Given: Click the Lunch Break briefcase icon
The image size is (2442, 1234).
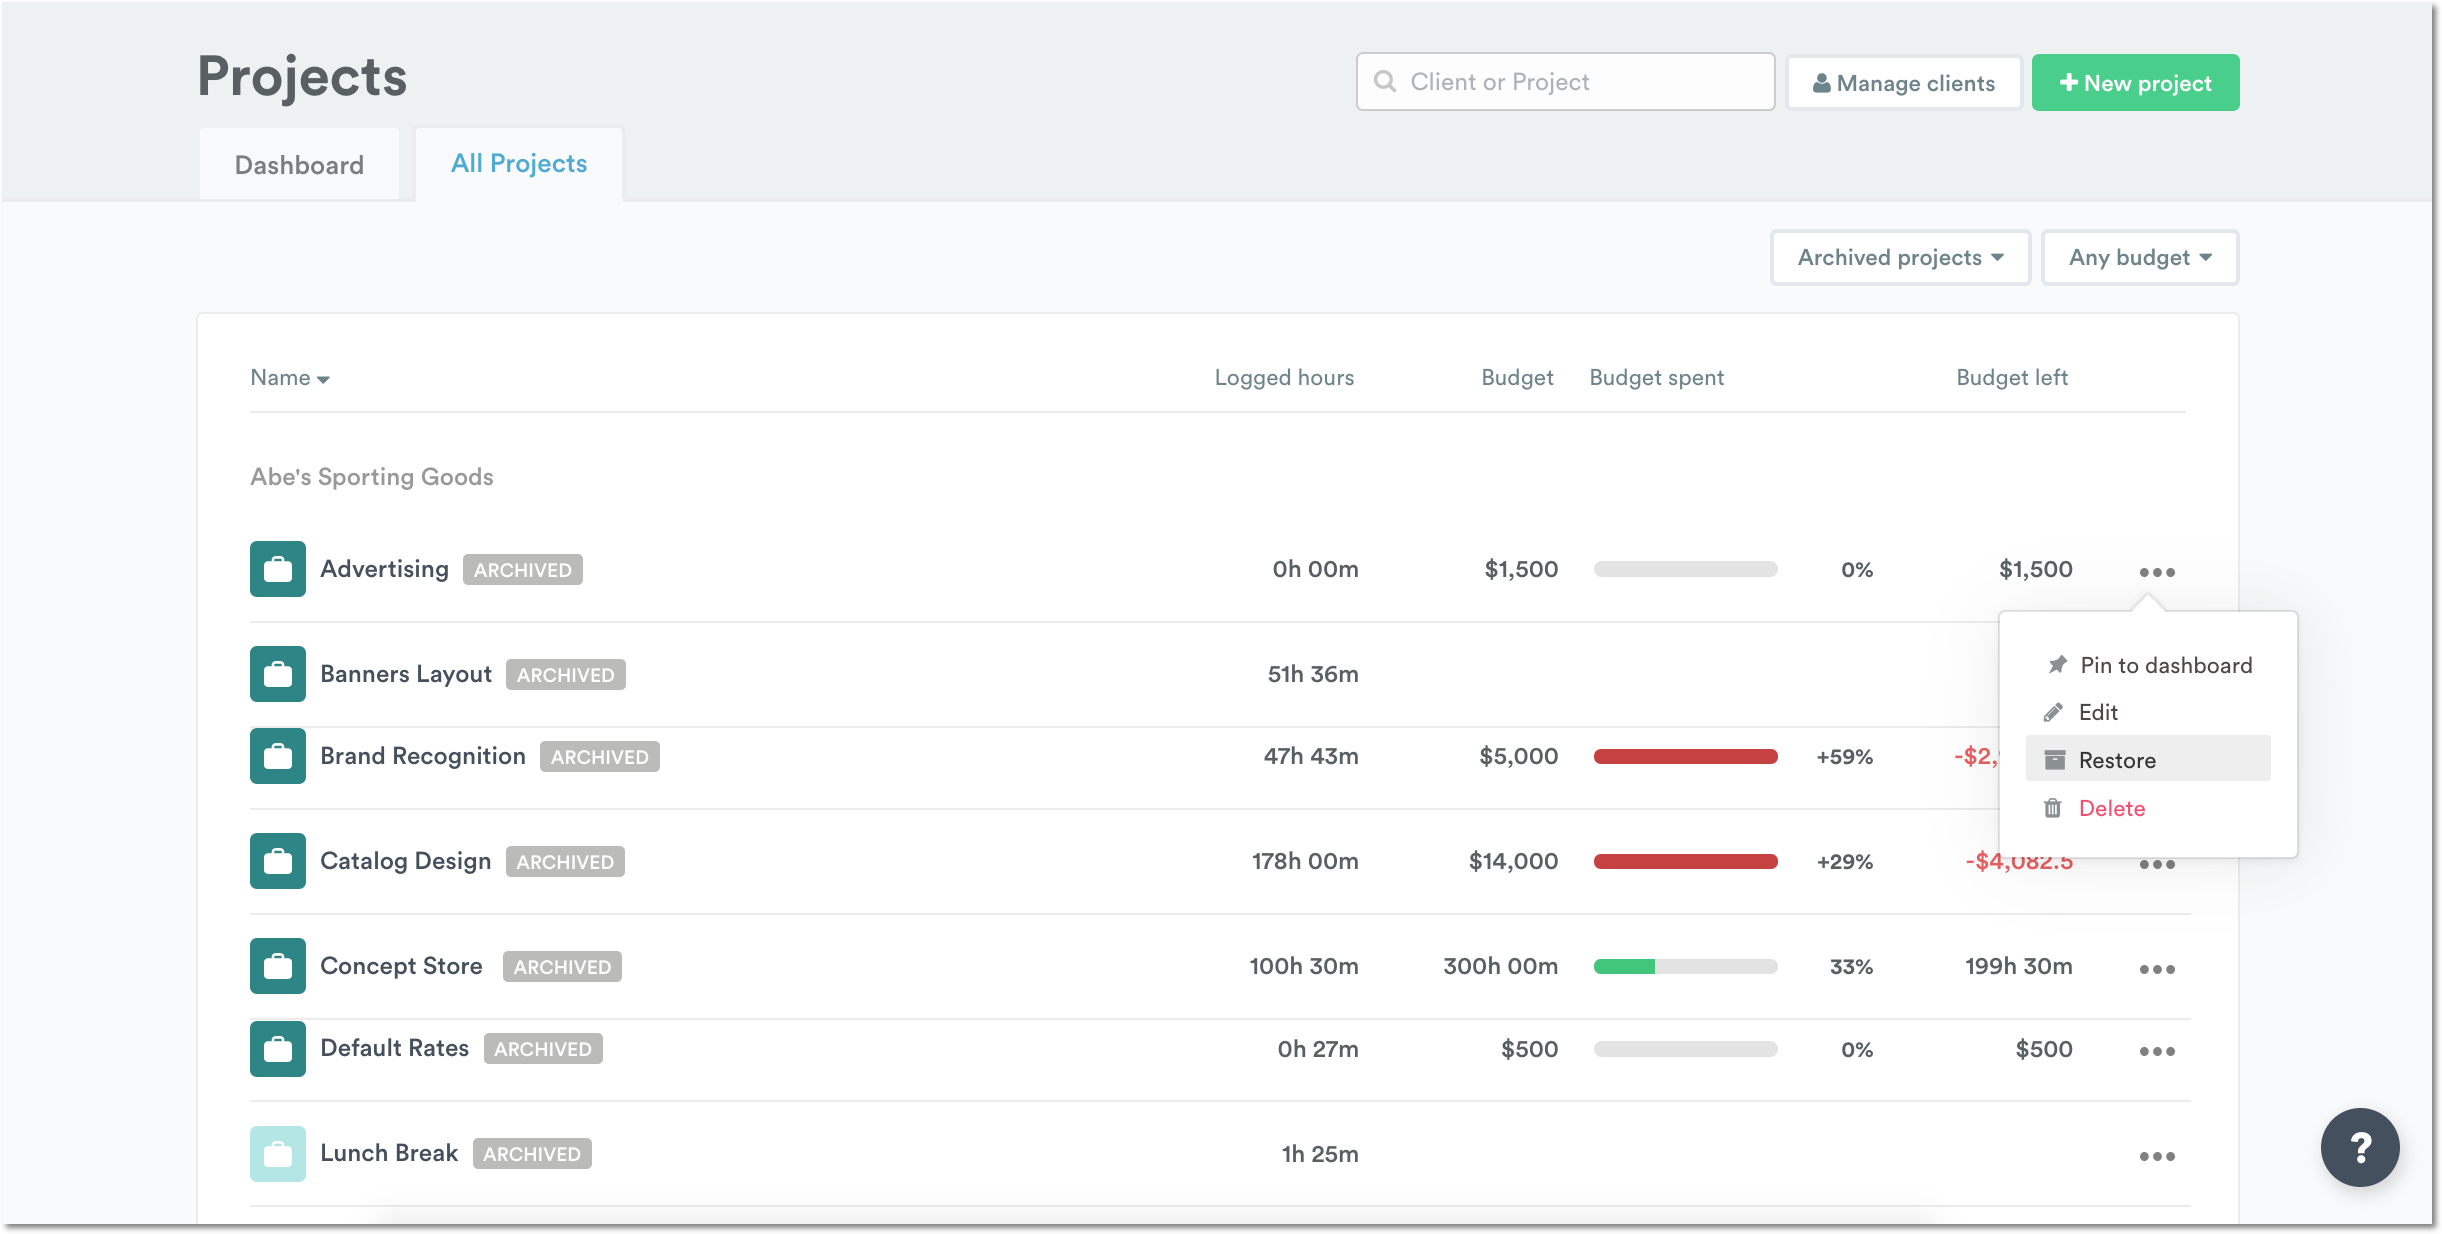Looking at the screenshot, I should point(277,1152).
